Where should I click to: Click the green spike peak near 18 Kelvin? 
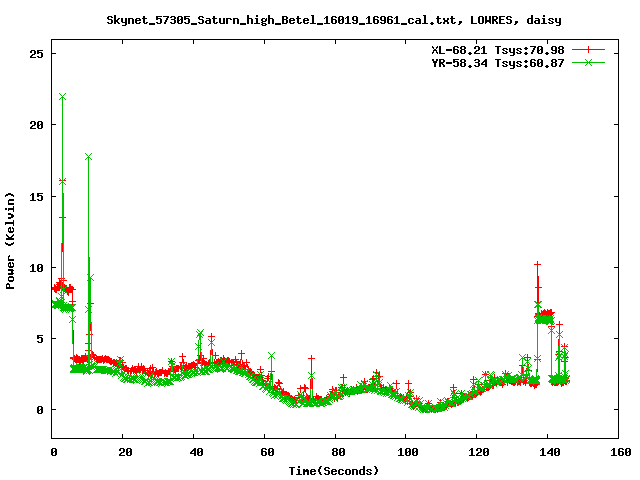[x=89, y=157]
